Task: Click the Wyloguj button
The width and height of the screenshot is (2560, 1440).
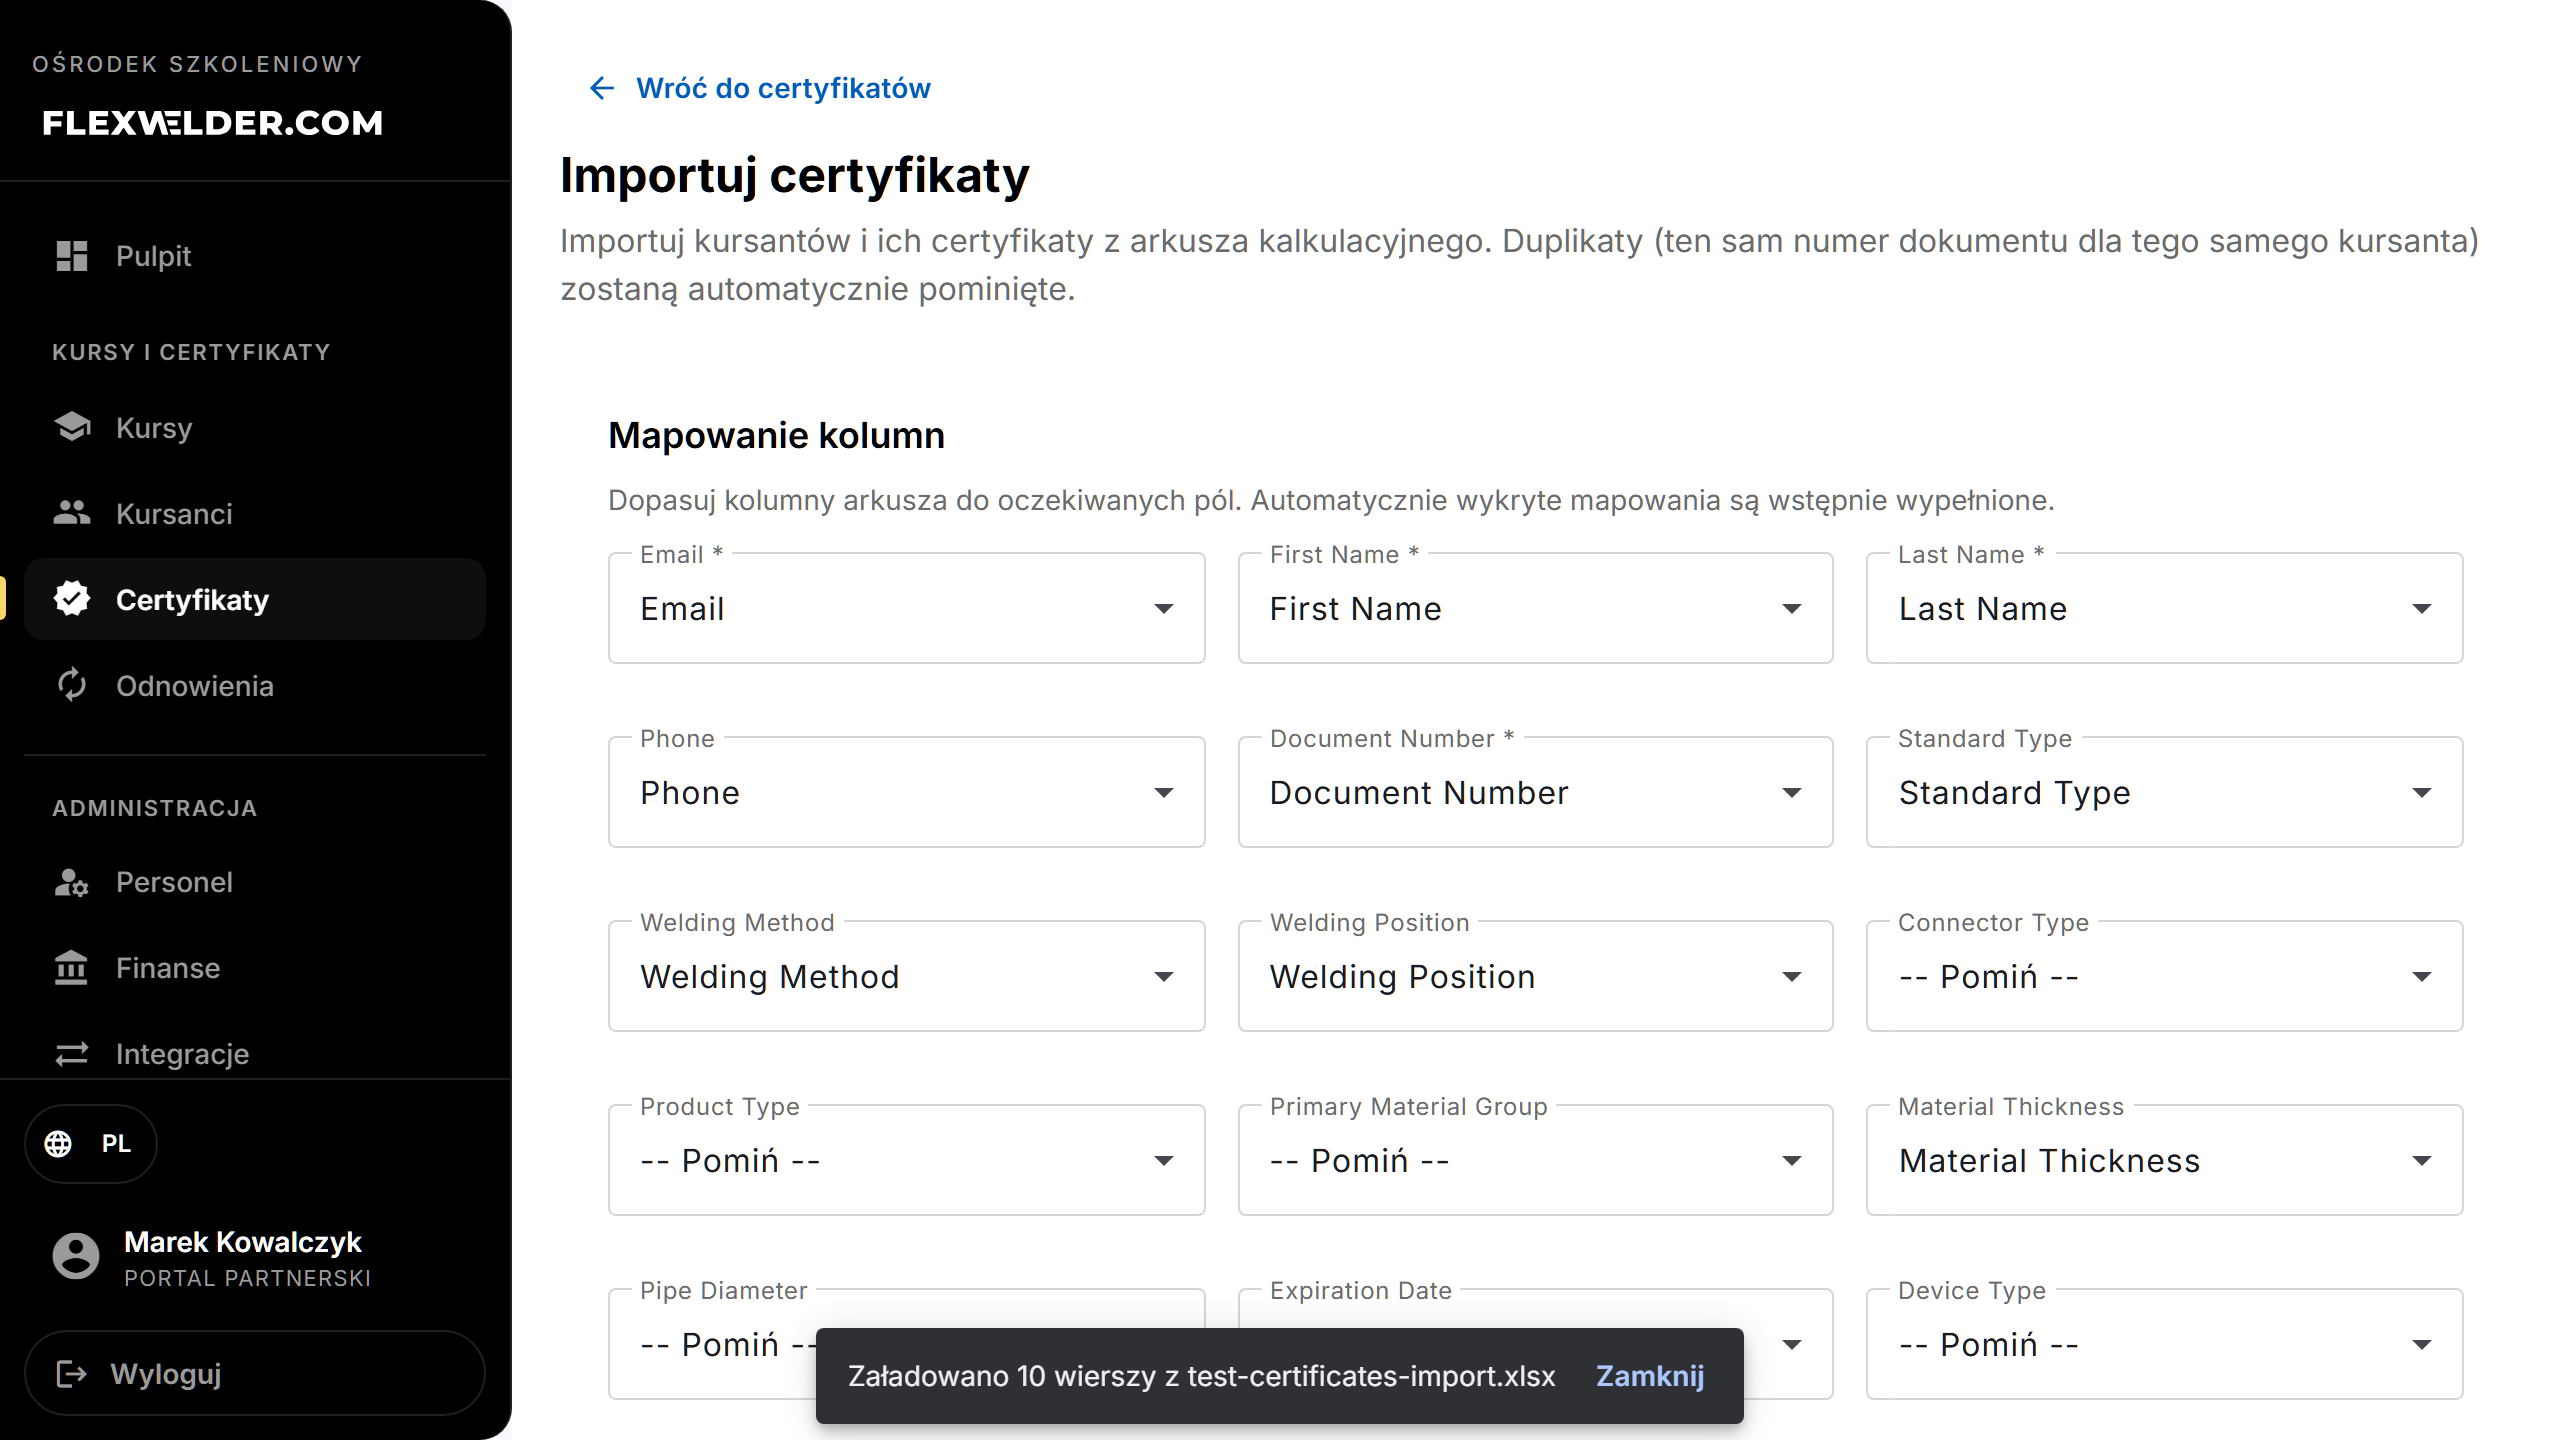Action: coord(255,1373)
